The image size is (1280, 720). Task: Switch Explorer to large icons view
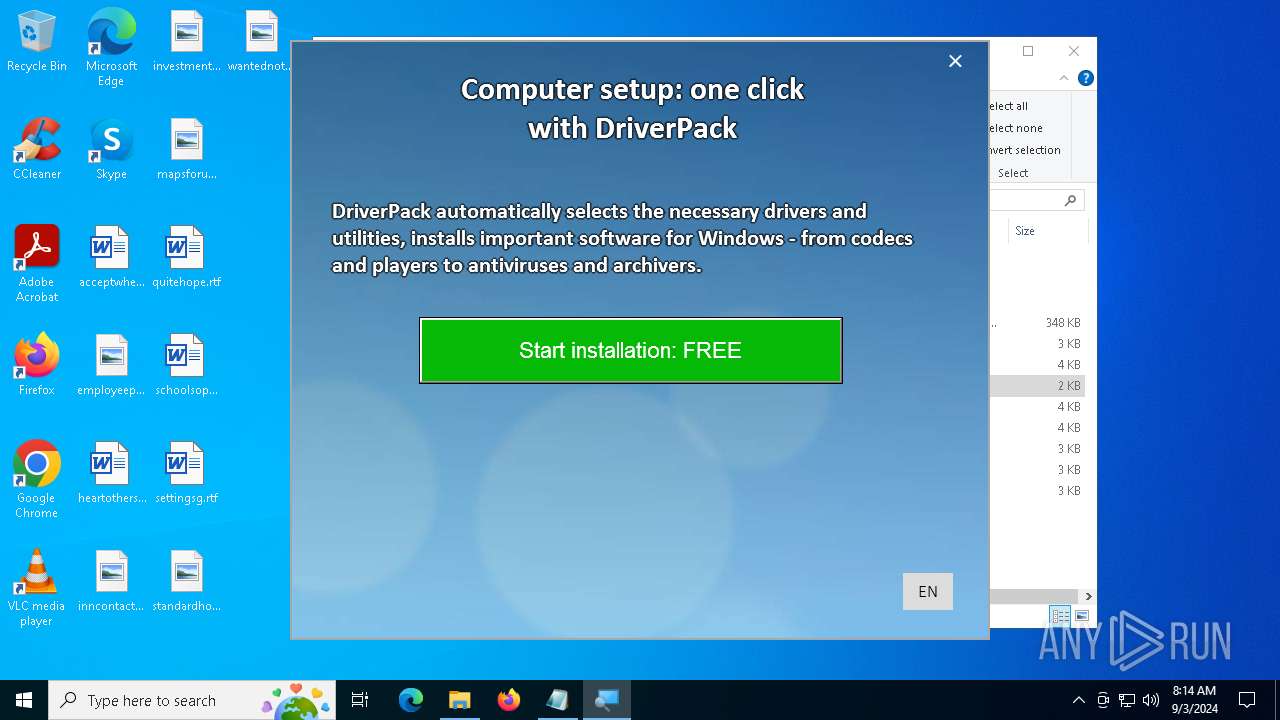(1082, 616)
